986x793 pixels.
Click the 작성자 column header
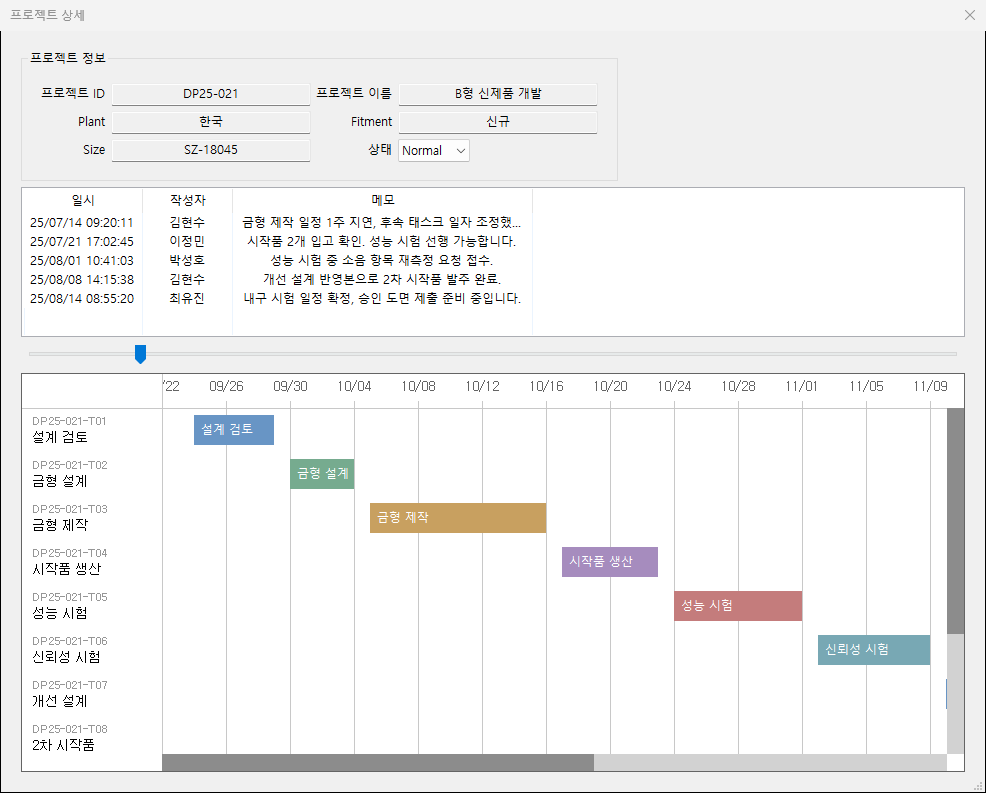pyautogui.click(x=187, y=200)
